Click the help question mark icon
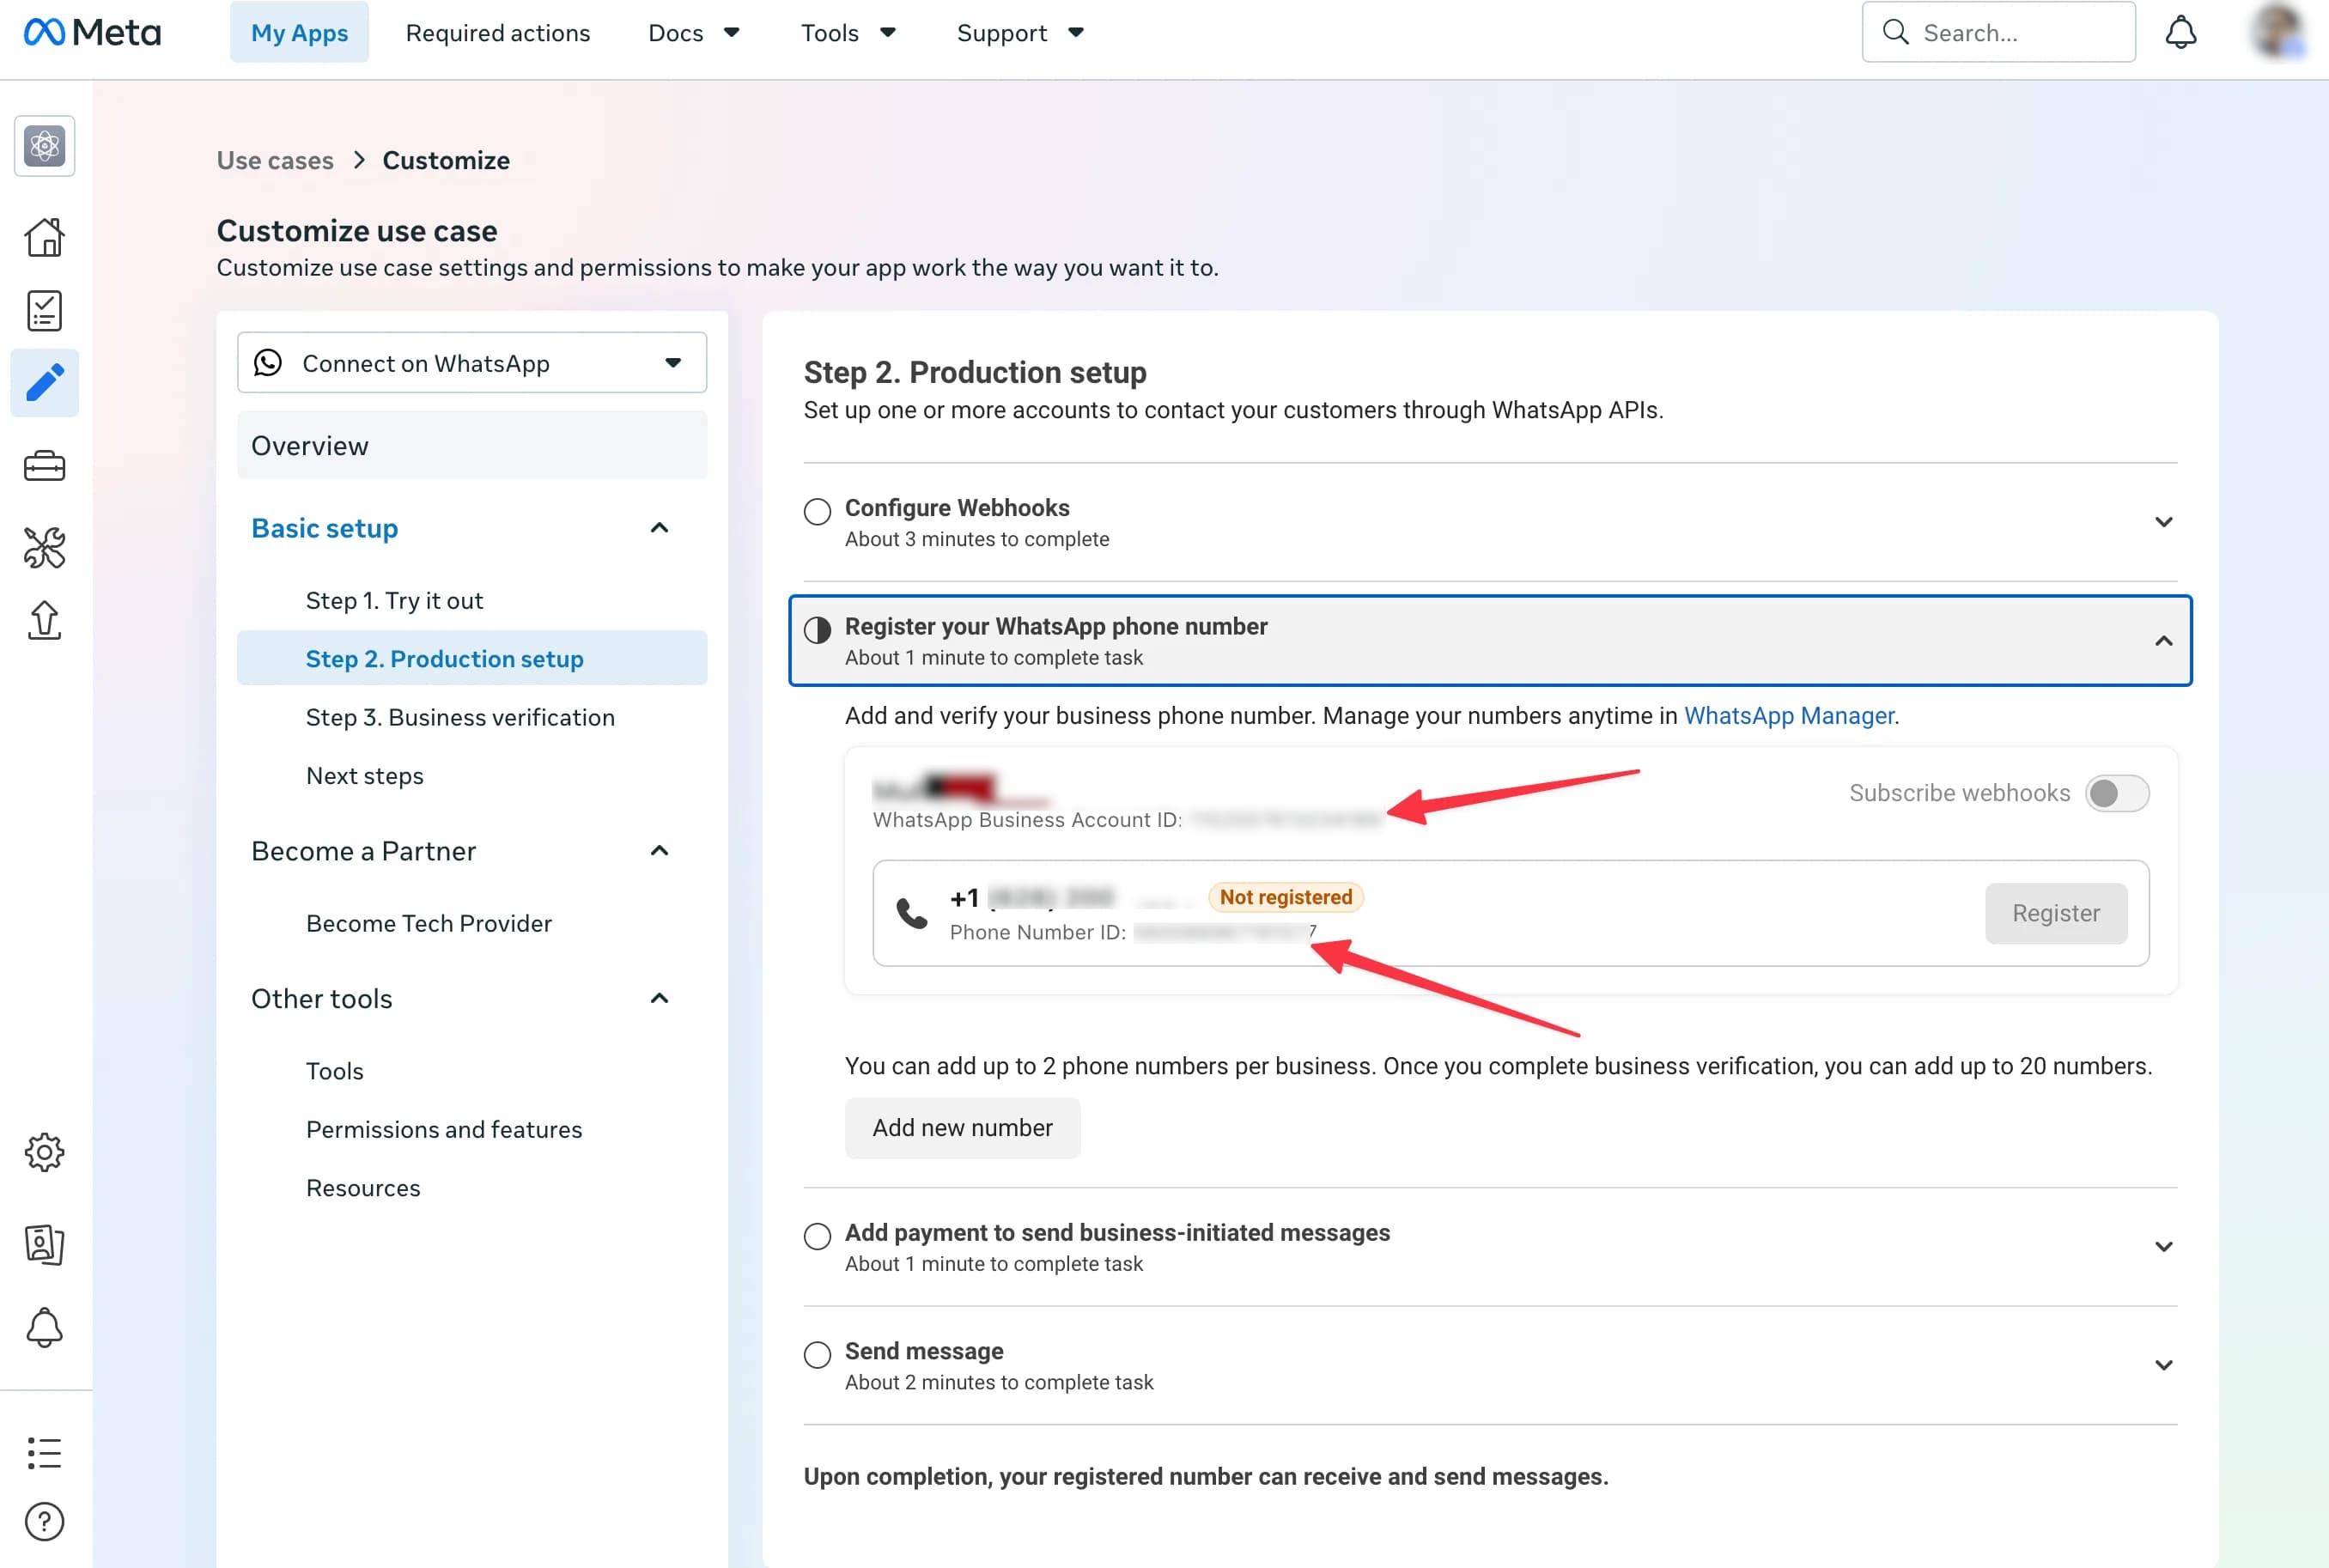2329x1568 pixels. click(x=45, y=1522)
